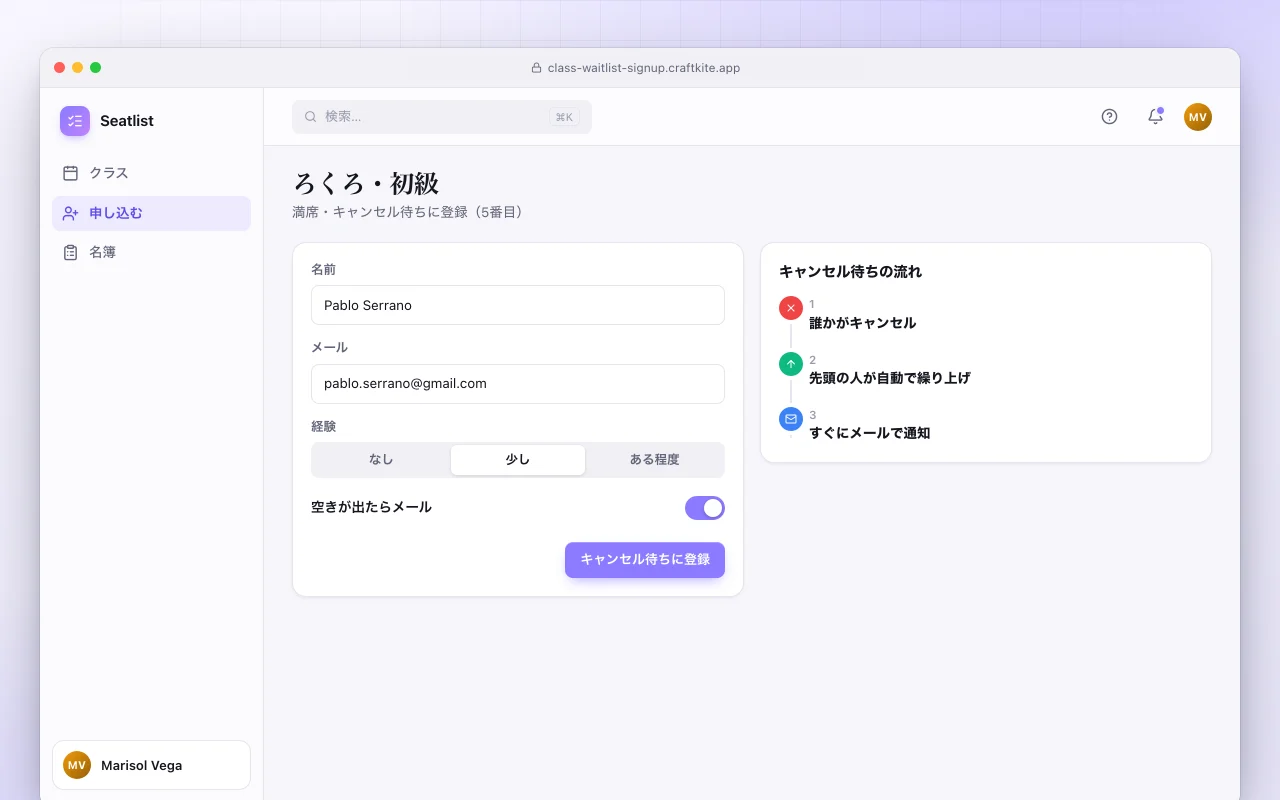This screenshot has width=1280, height=800.
Task: Click the メール field with pablo.serrano@gmail.com
Action: 518,384
